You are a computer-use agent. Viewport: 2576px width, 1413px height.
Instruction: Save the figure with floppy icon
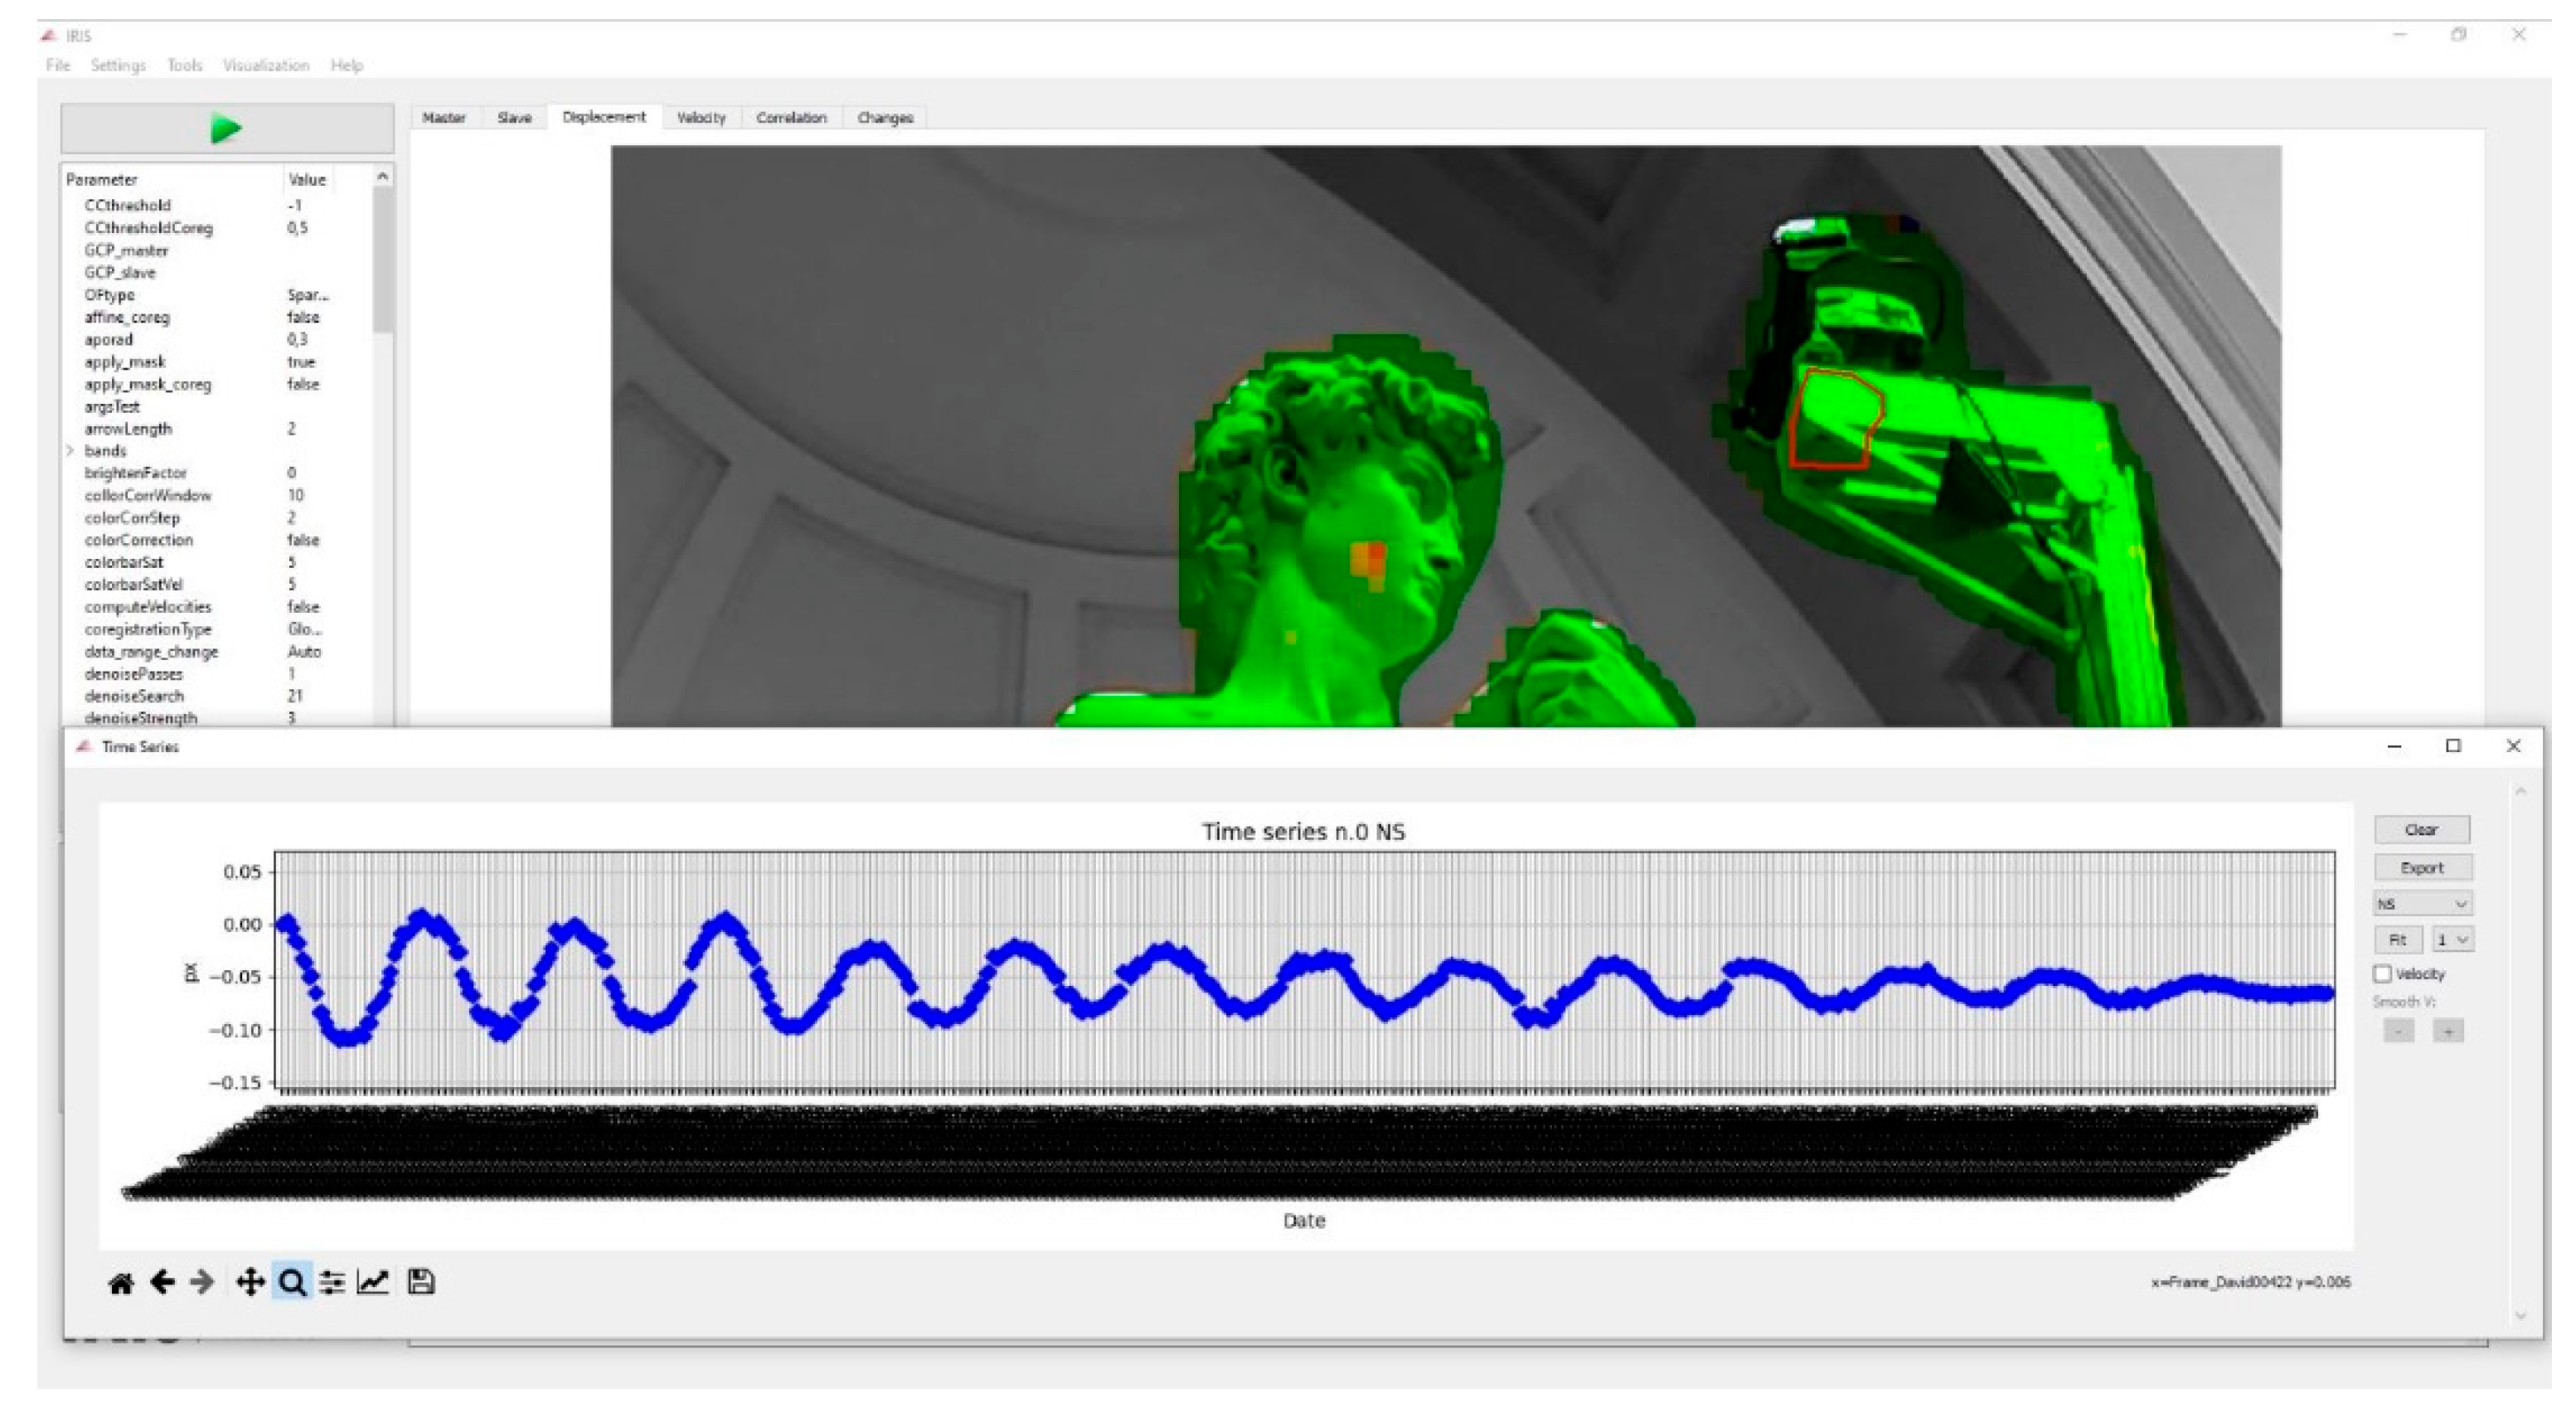[421, 1282]
